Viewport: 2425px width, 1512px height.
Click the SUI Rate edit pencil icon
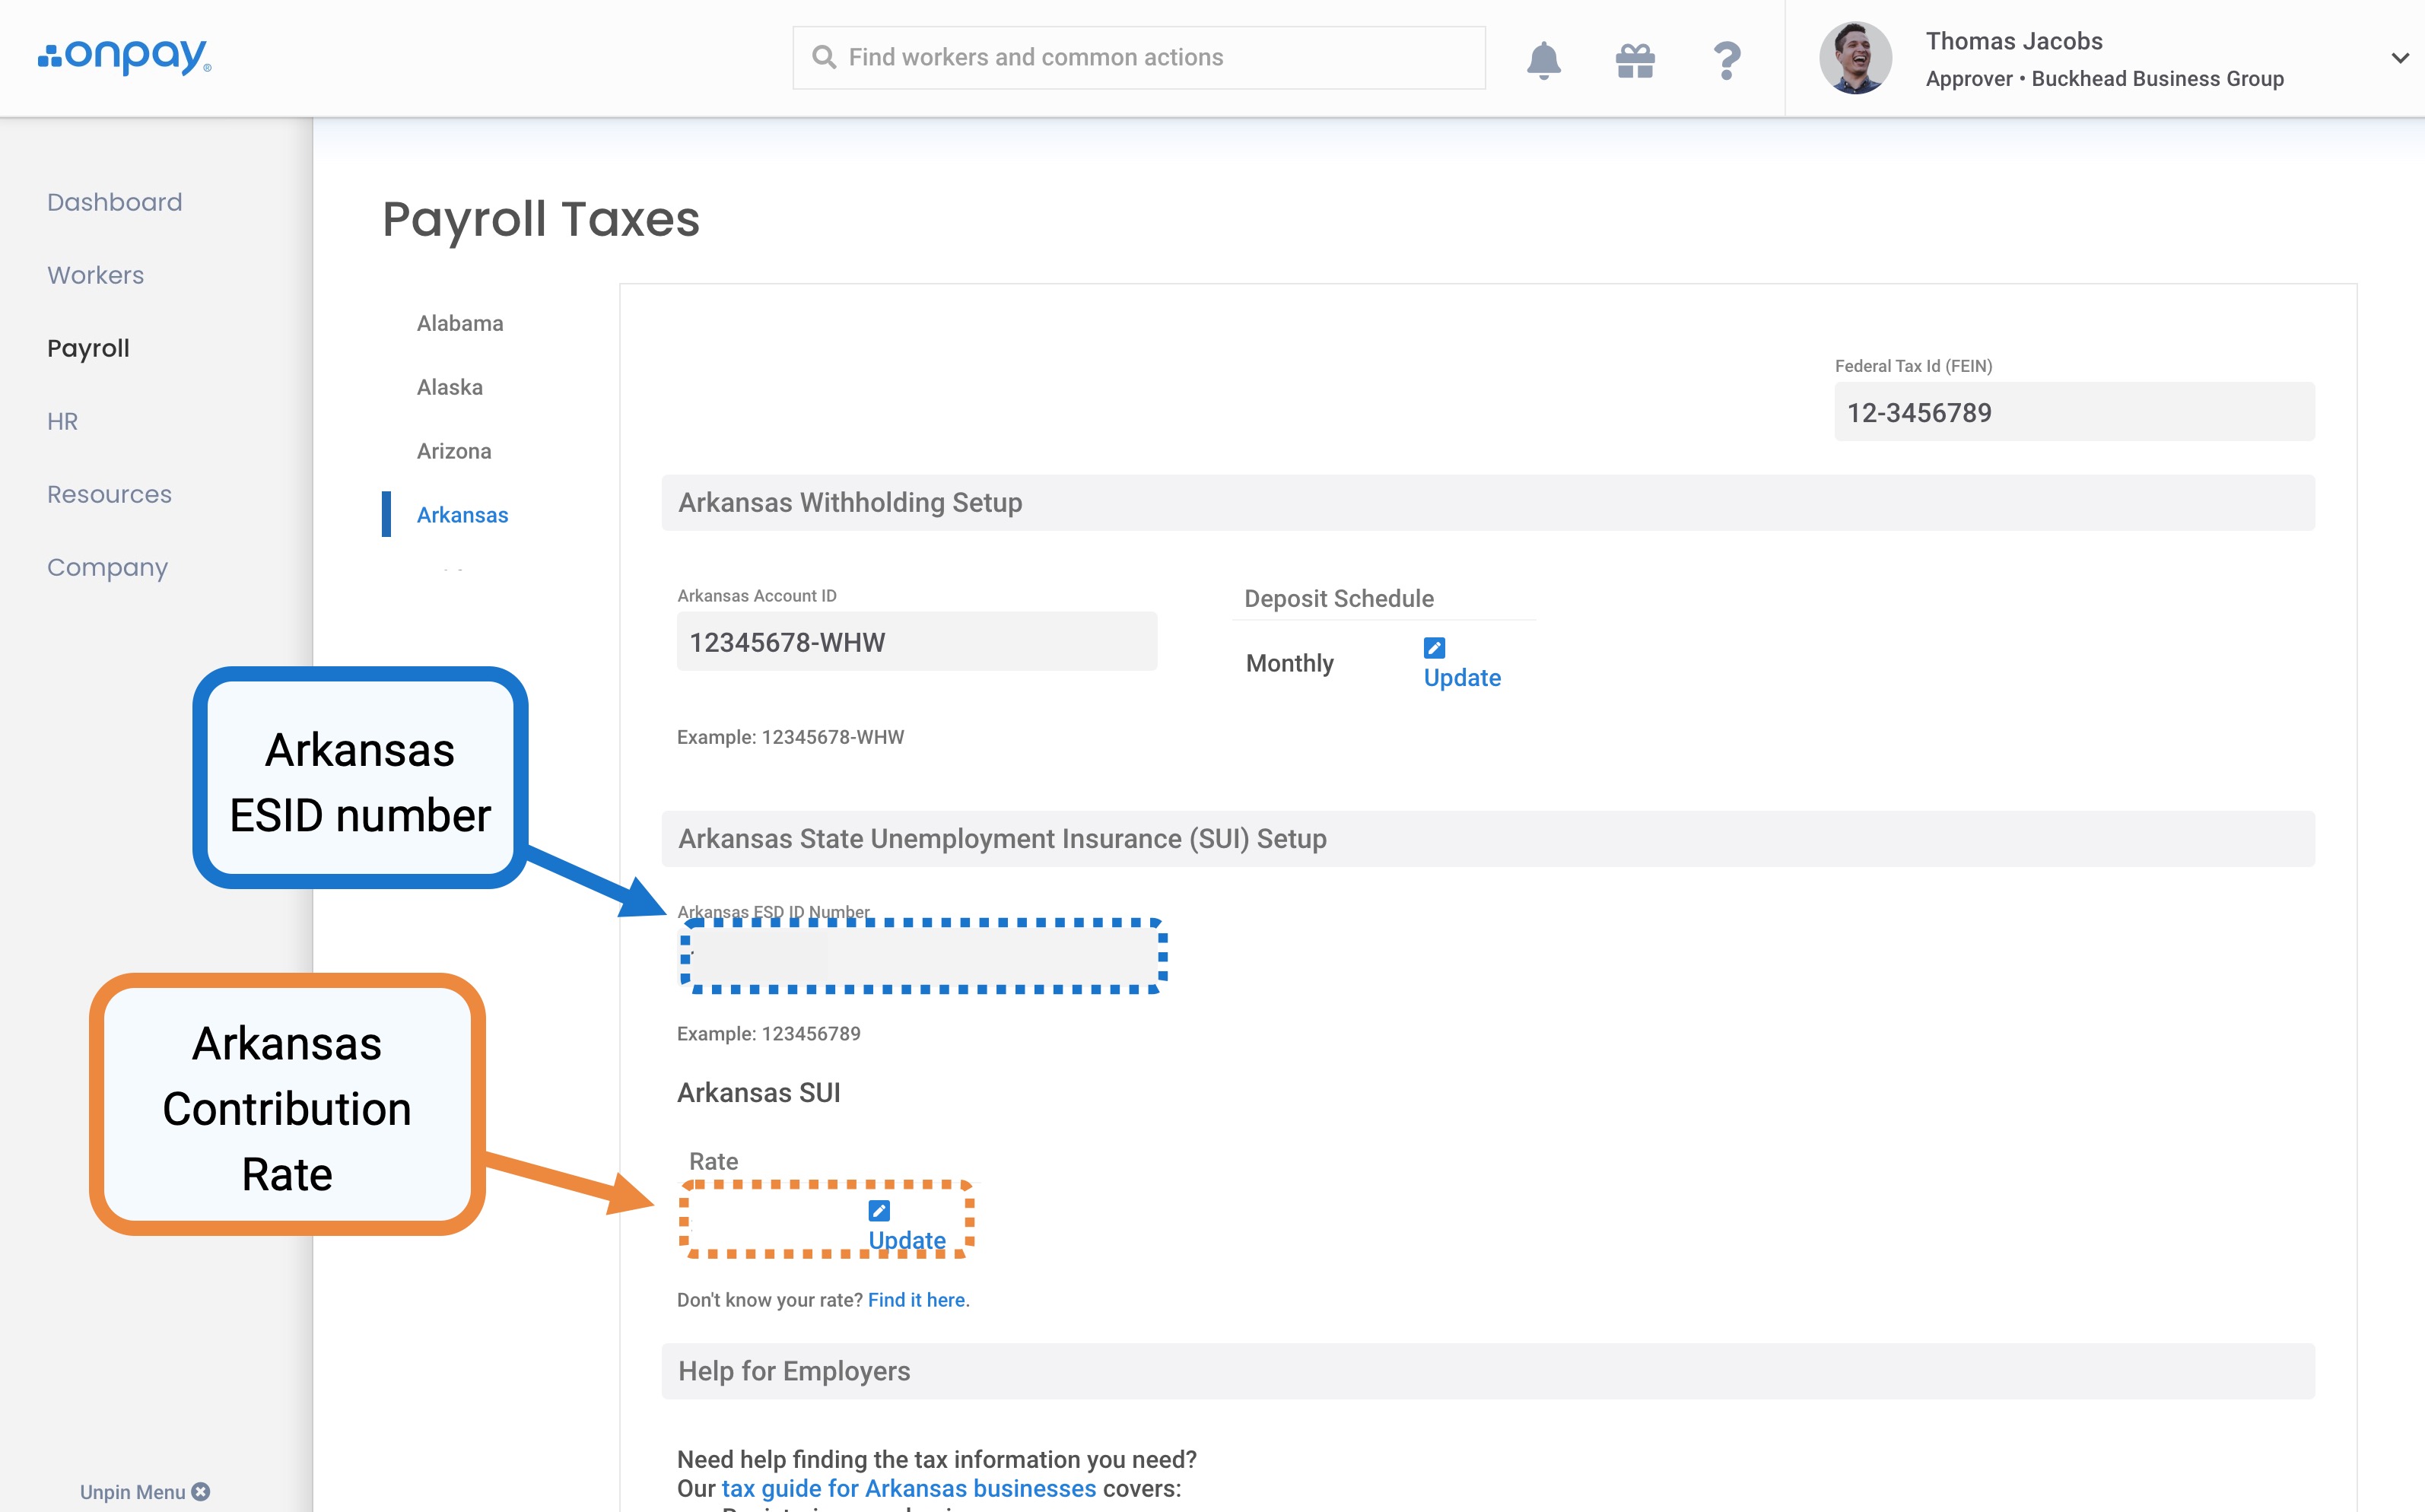click(879, 1211)
